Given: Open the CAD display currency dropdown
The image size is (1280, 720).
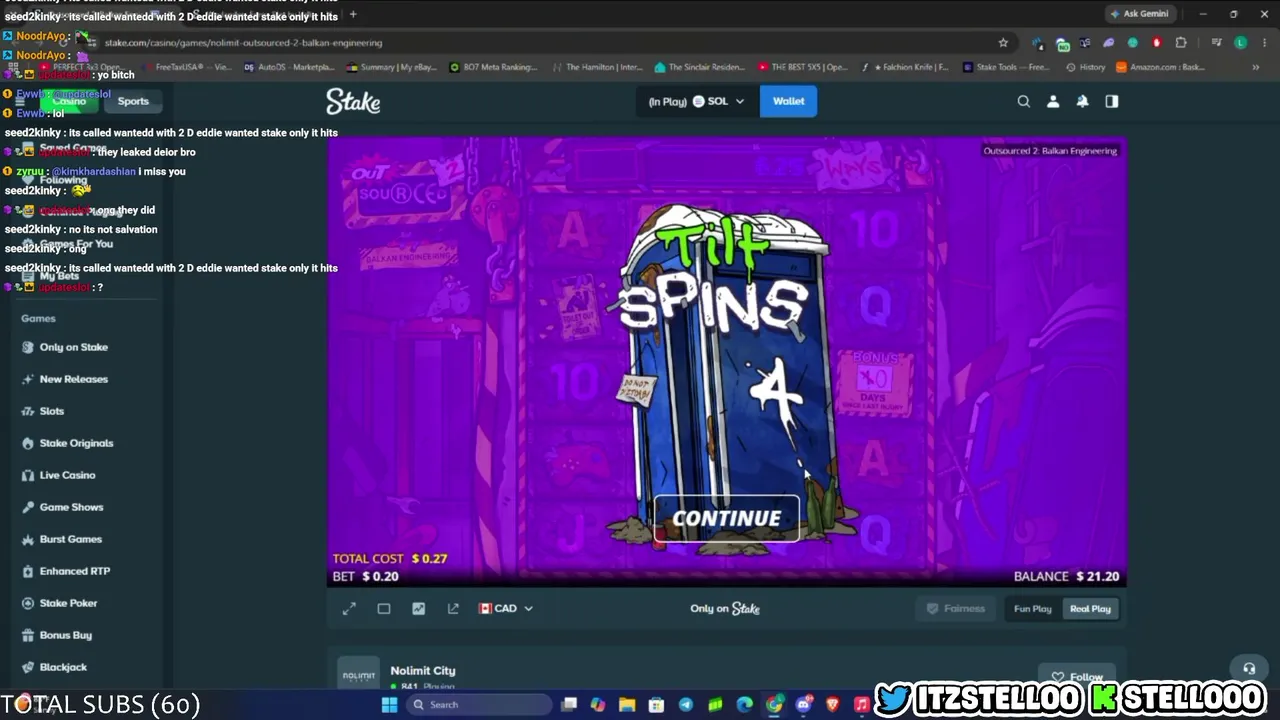Looking at the screenshot, I should (506, 608).
